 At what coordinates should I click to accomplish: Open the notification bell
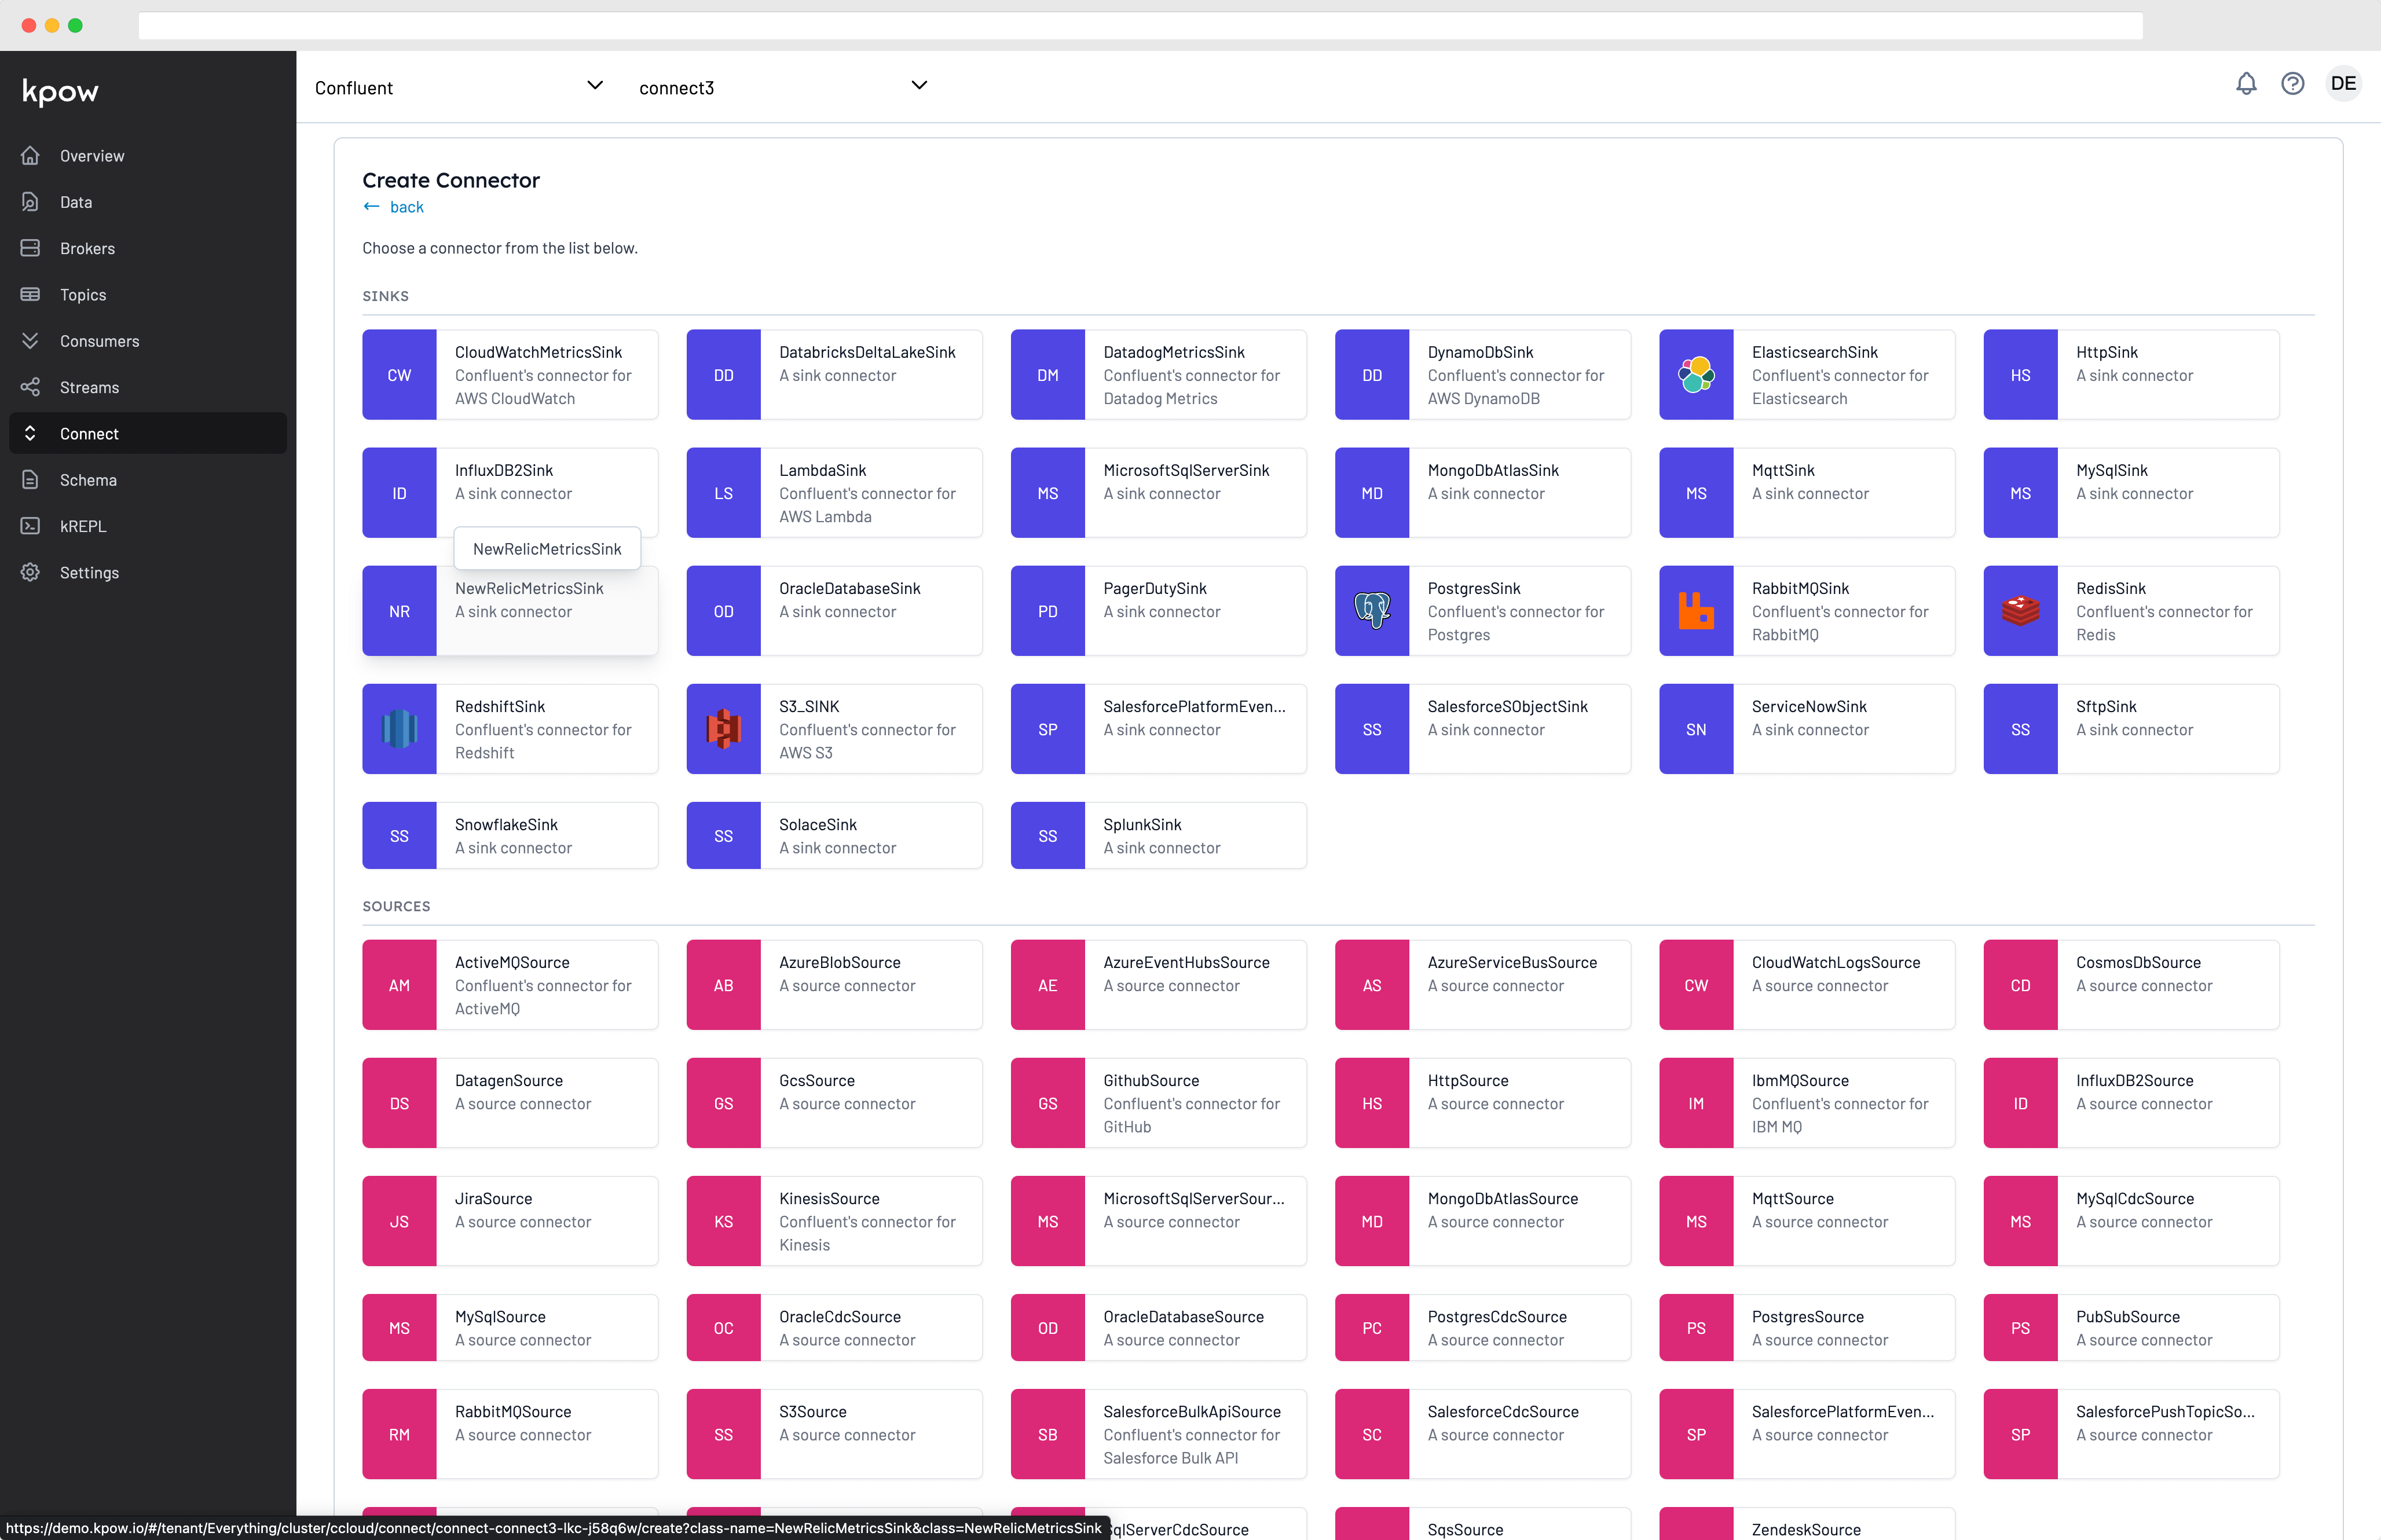[2246, 84]
